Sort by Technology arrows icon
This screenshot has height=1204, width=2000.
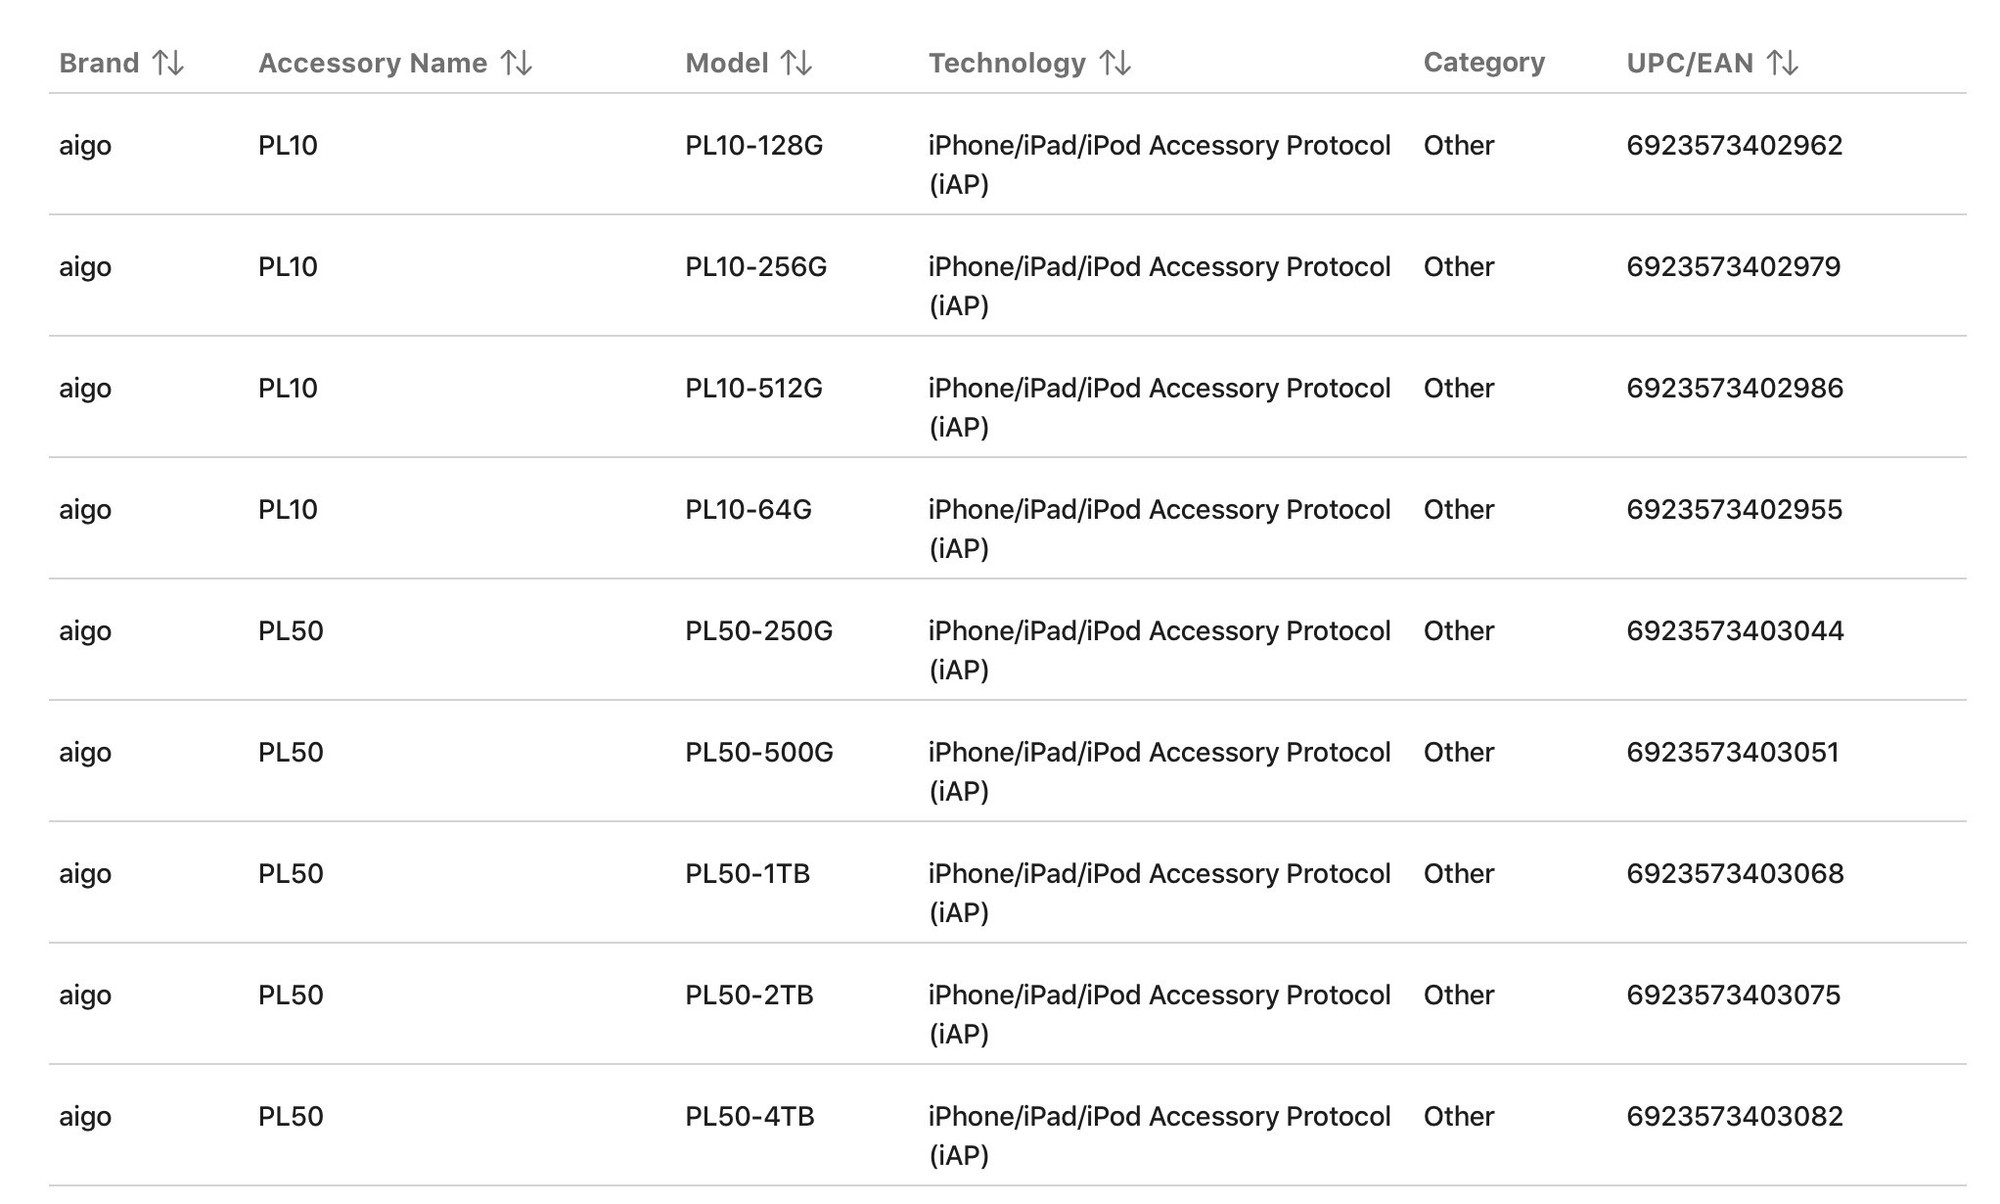1115,63
